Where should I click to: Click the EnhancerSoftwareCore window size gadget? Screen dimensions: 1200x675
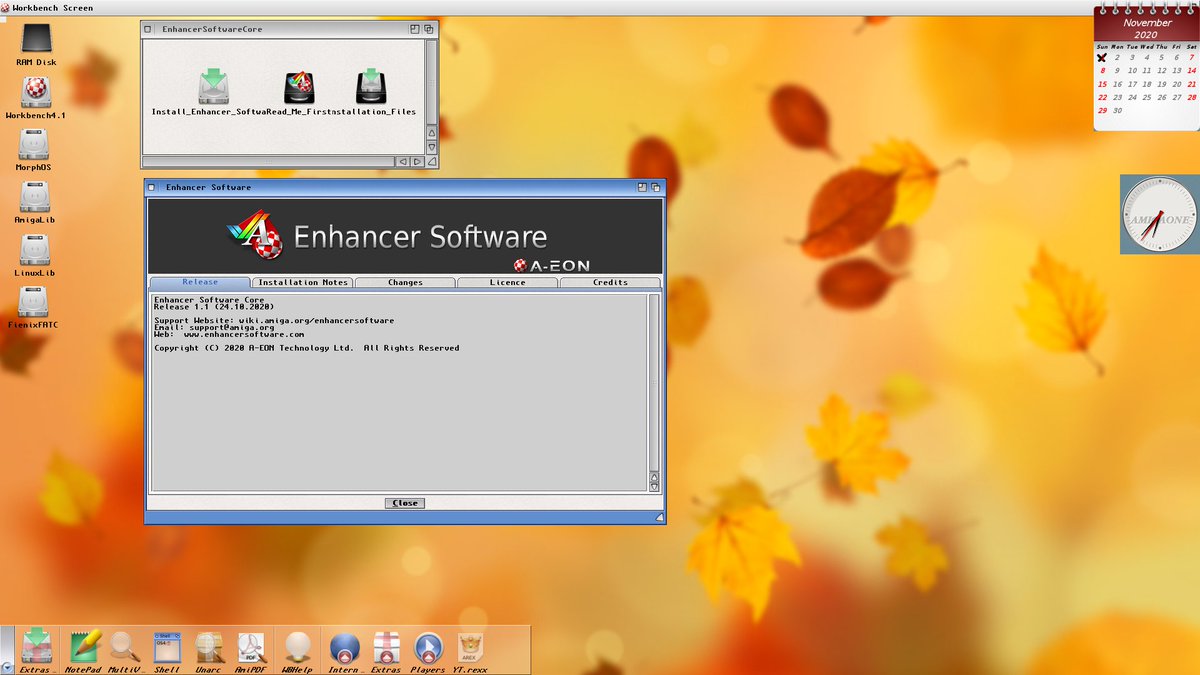click(432, 161)
